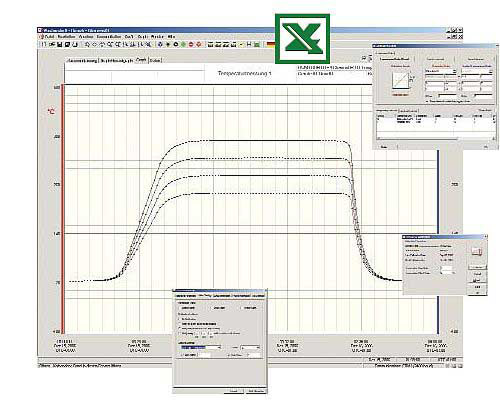
Task: Switch to the Graph tab
Action: [141, 60]
